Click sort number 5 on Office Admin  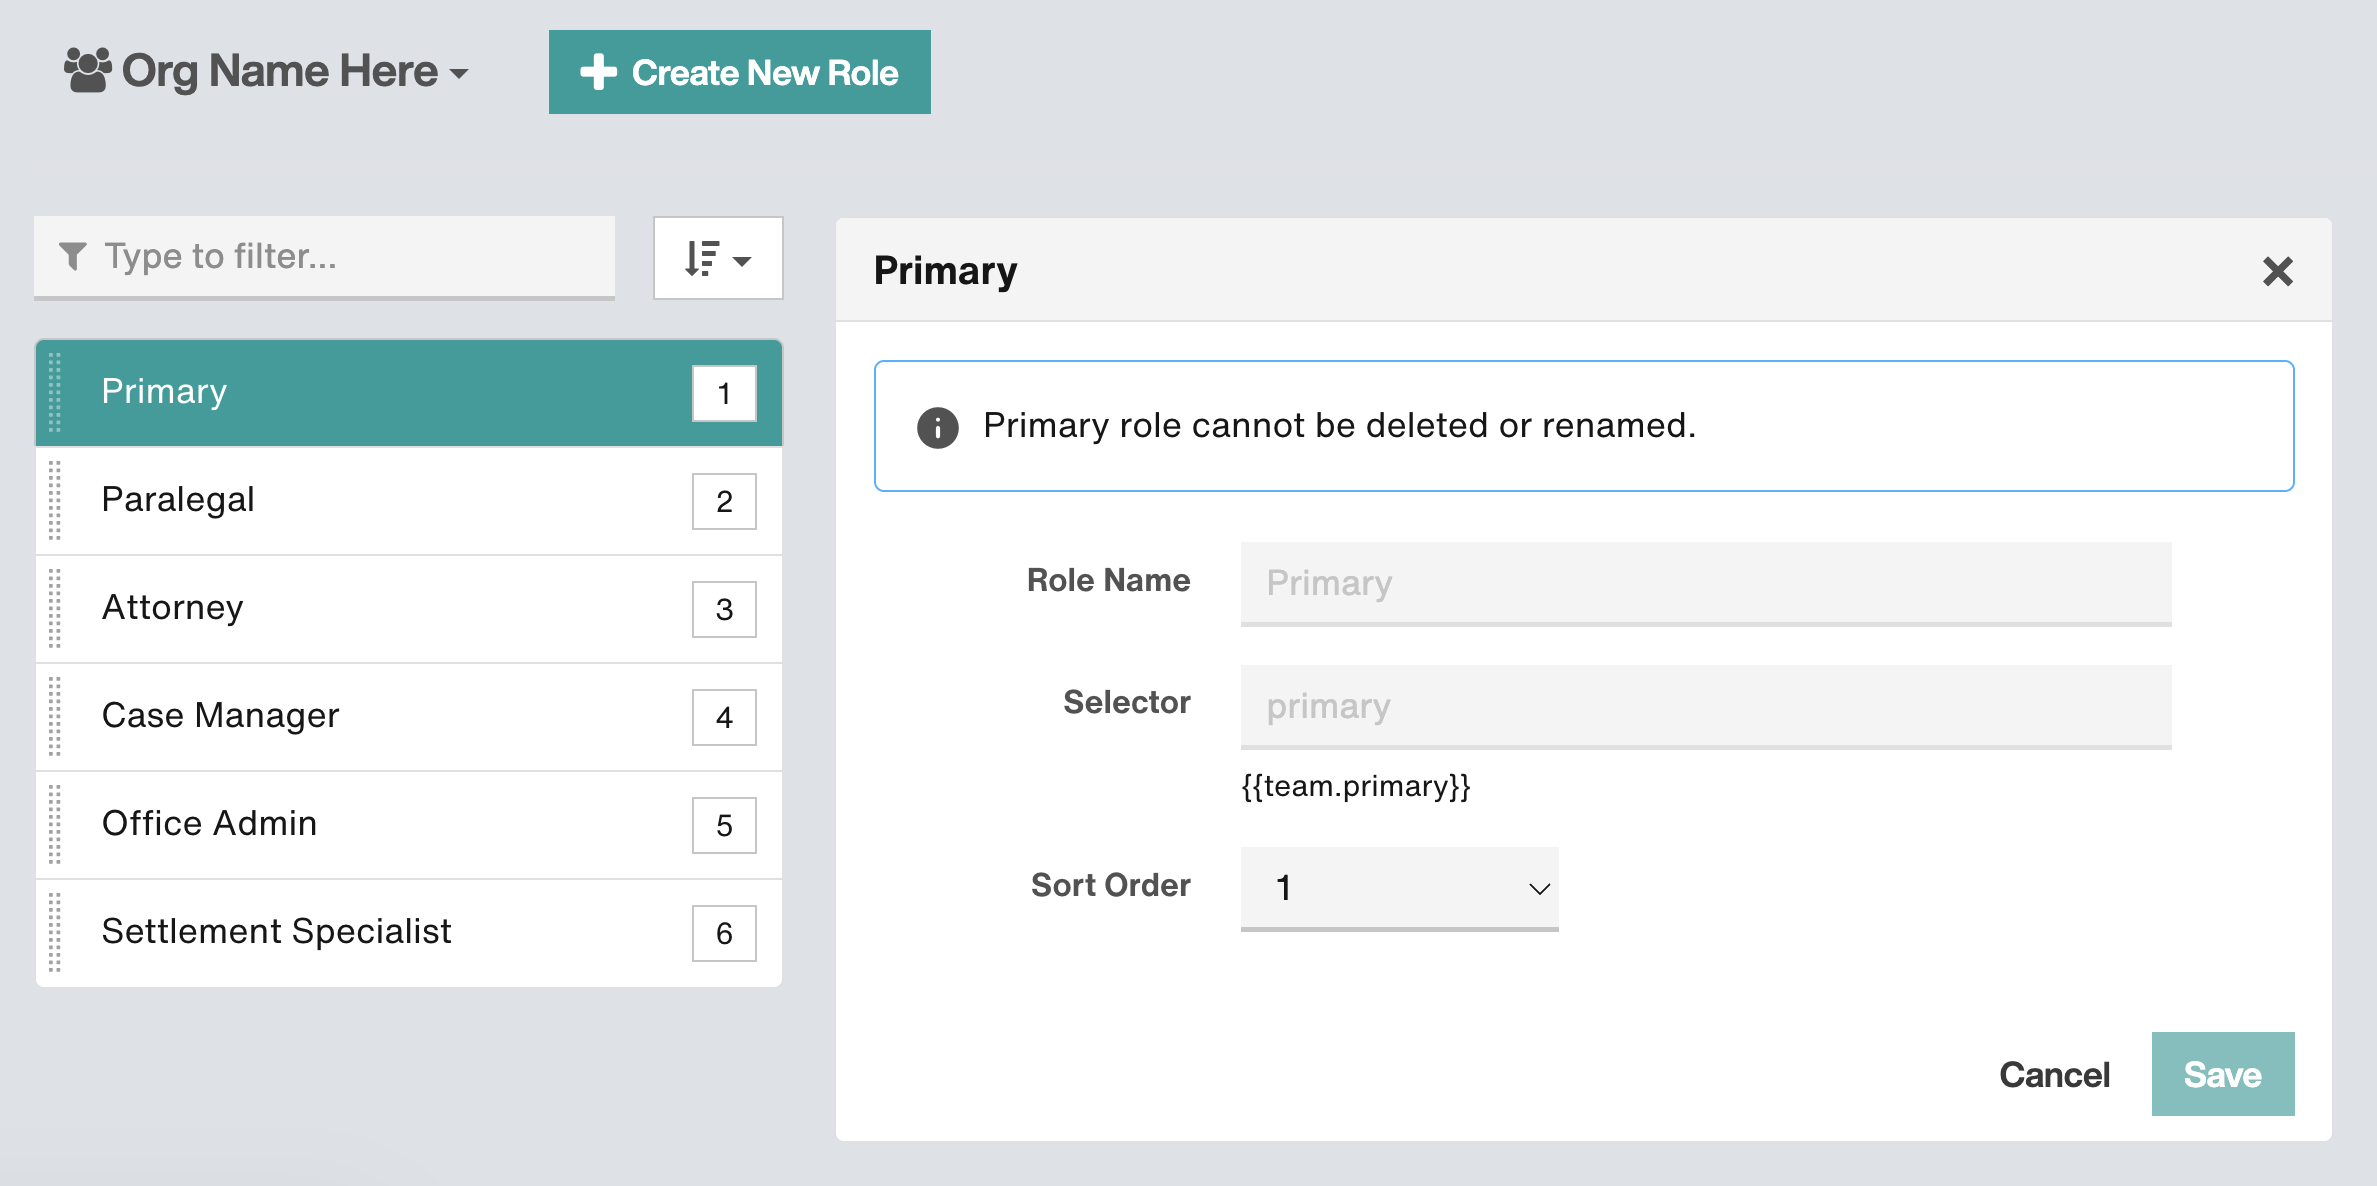(x=724, y=826)
